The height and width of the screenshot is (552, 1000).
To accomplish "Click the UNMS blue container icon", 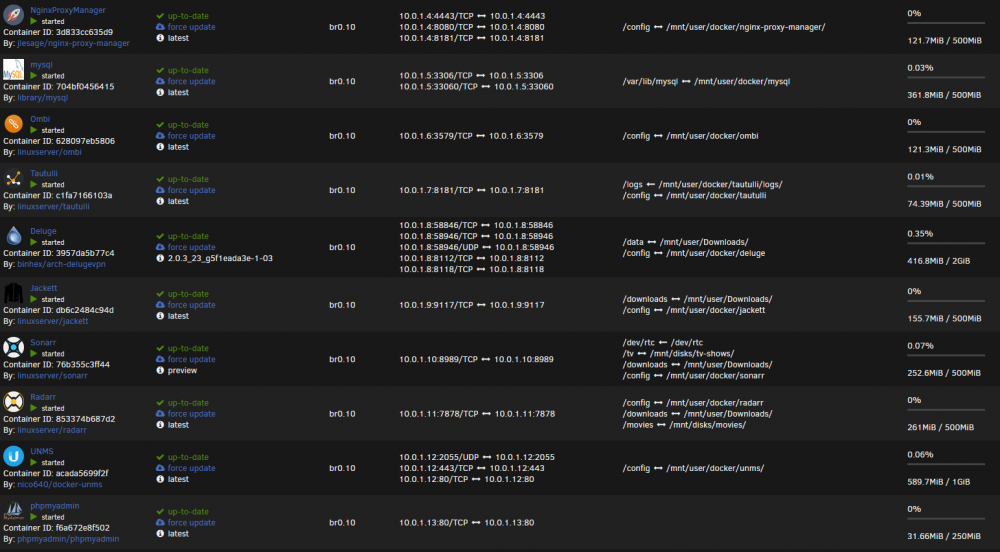I will (13, 456).
